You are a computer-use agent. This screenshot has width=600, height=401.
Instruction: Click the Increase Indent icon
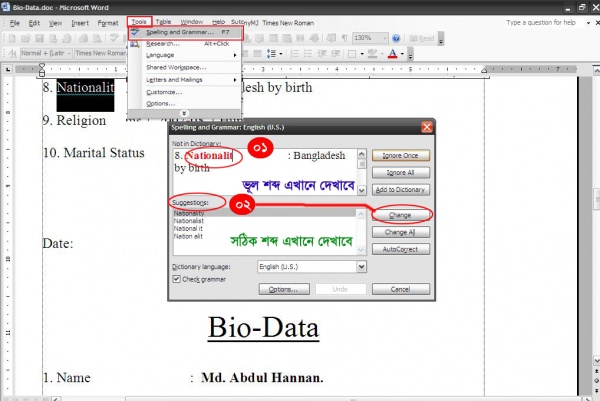point(335,54)
